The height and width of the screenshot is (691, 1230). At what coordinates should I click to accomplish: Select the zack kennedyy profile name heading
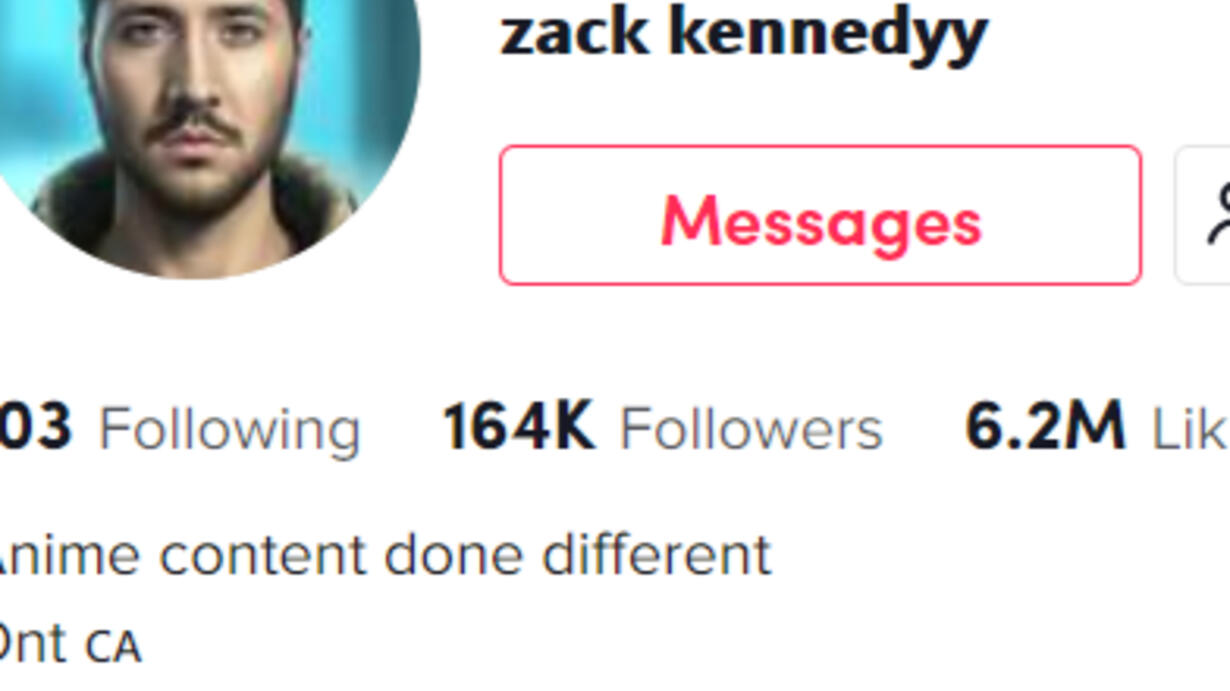click(x=743, y=33)
